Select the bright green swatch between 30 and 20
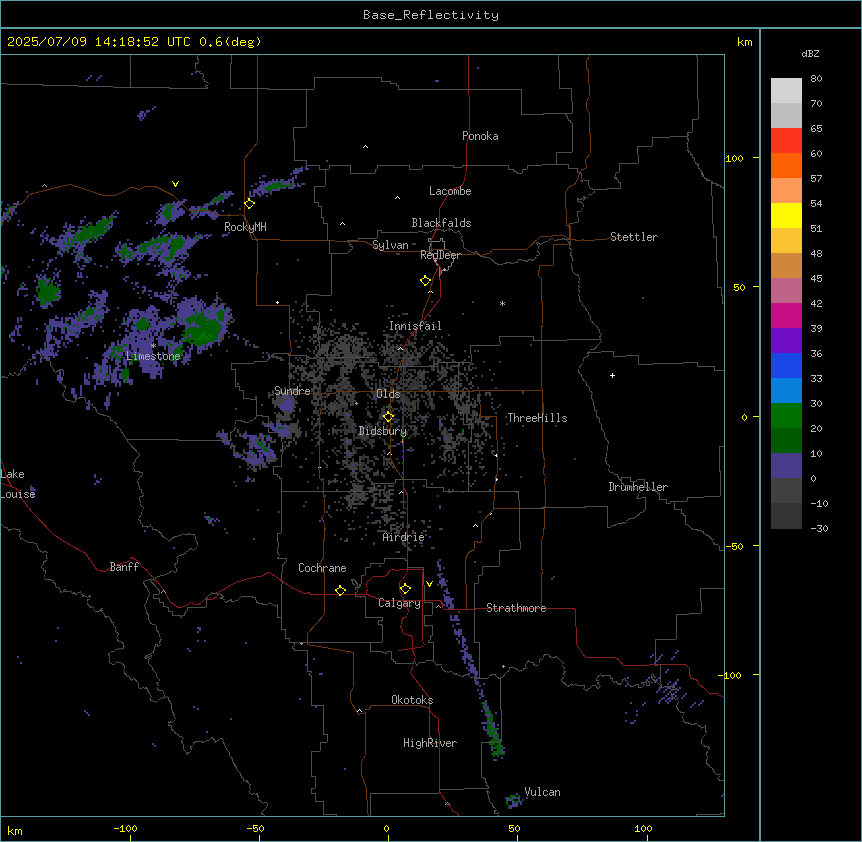Viewport: 862px width, 842px height. 786,416
